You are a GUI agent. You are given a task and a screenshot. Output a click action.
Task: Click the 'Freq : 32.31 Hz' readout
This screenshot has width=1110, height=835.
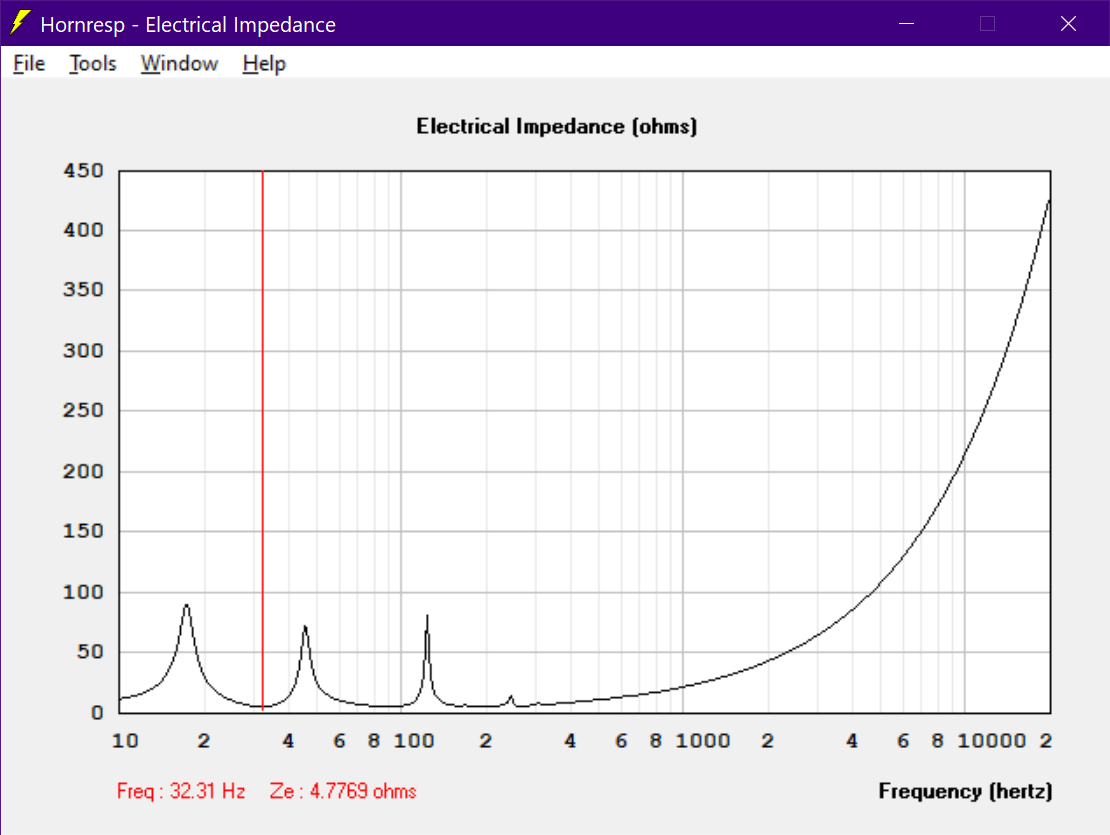click(181, 790)
